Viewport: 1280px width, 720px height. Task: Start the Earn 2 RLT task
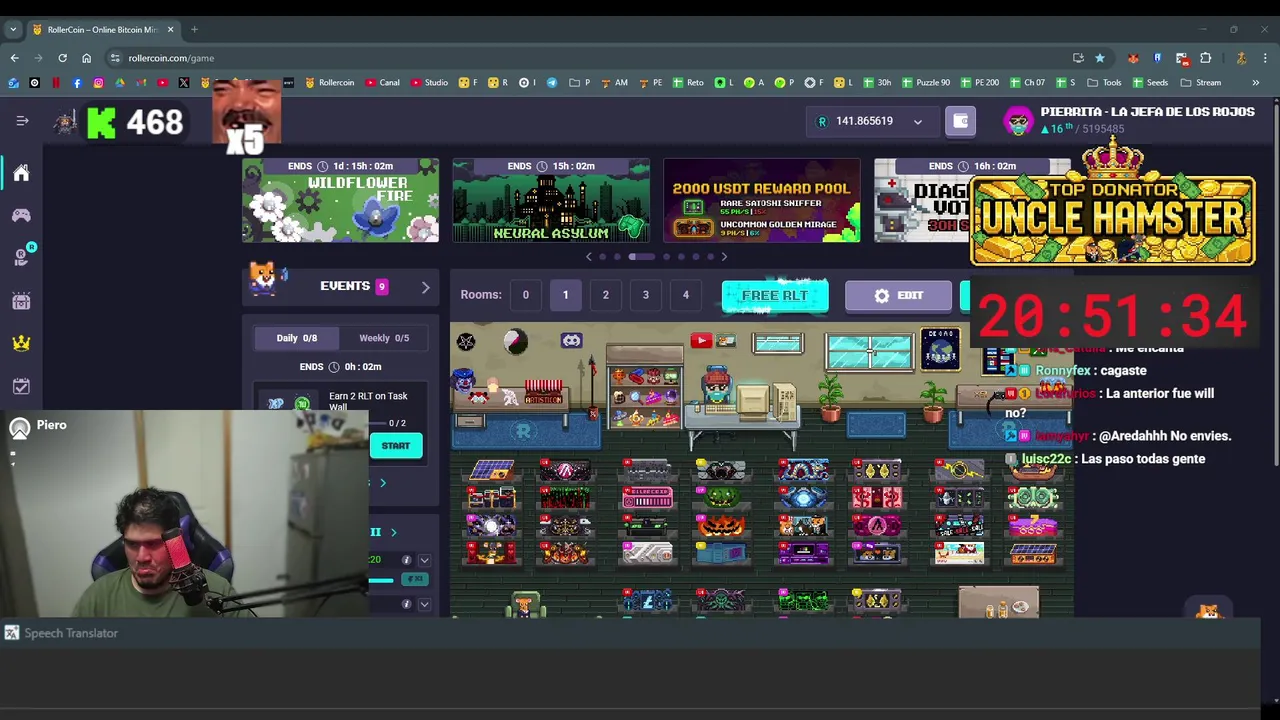(x=395, y=446)
